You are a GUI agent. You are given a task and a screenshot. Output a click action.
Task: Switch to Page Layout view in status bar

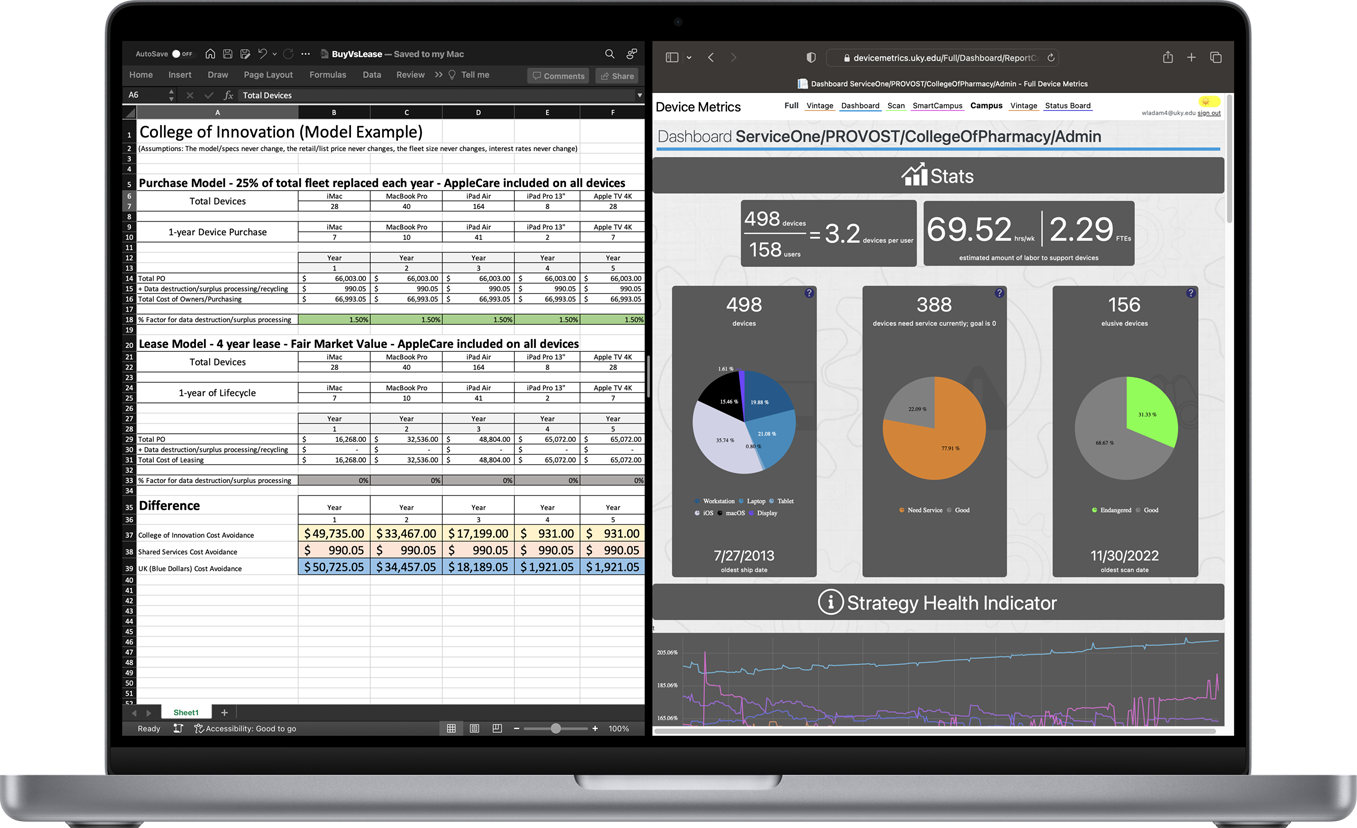(474, 729)
